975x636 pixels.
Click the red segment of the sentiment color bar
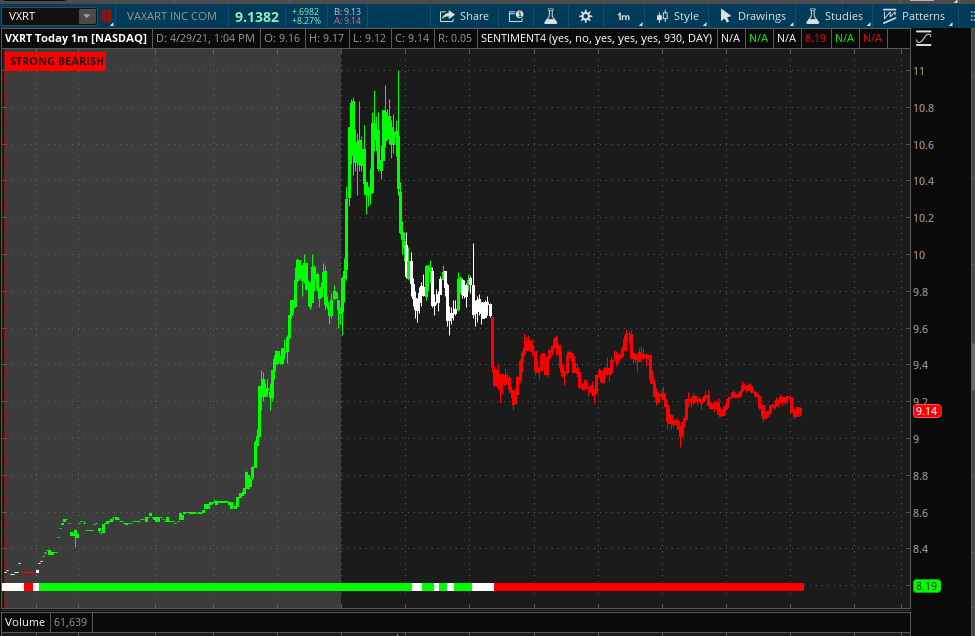649,586
